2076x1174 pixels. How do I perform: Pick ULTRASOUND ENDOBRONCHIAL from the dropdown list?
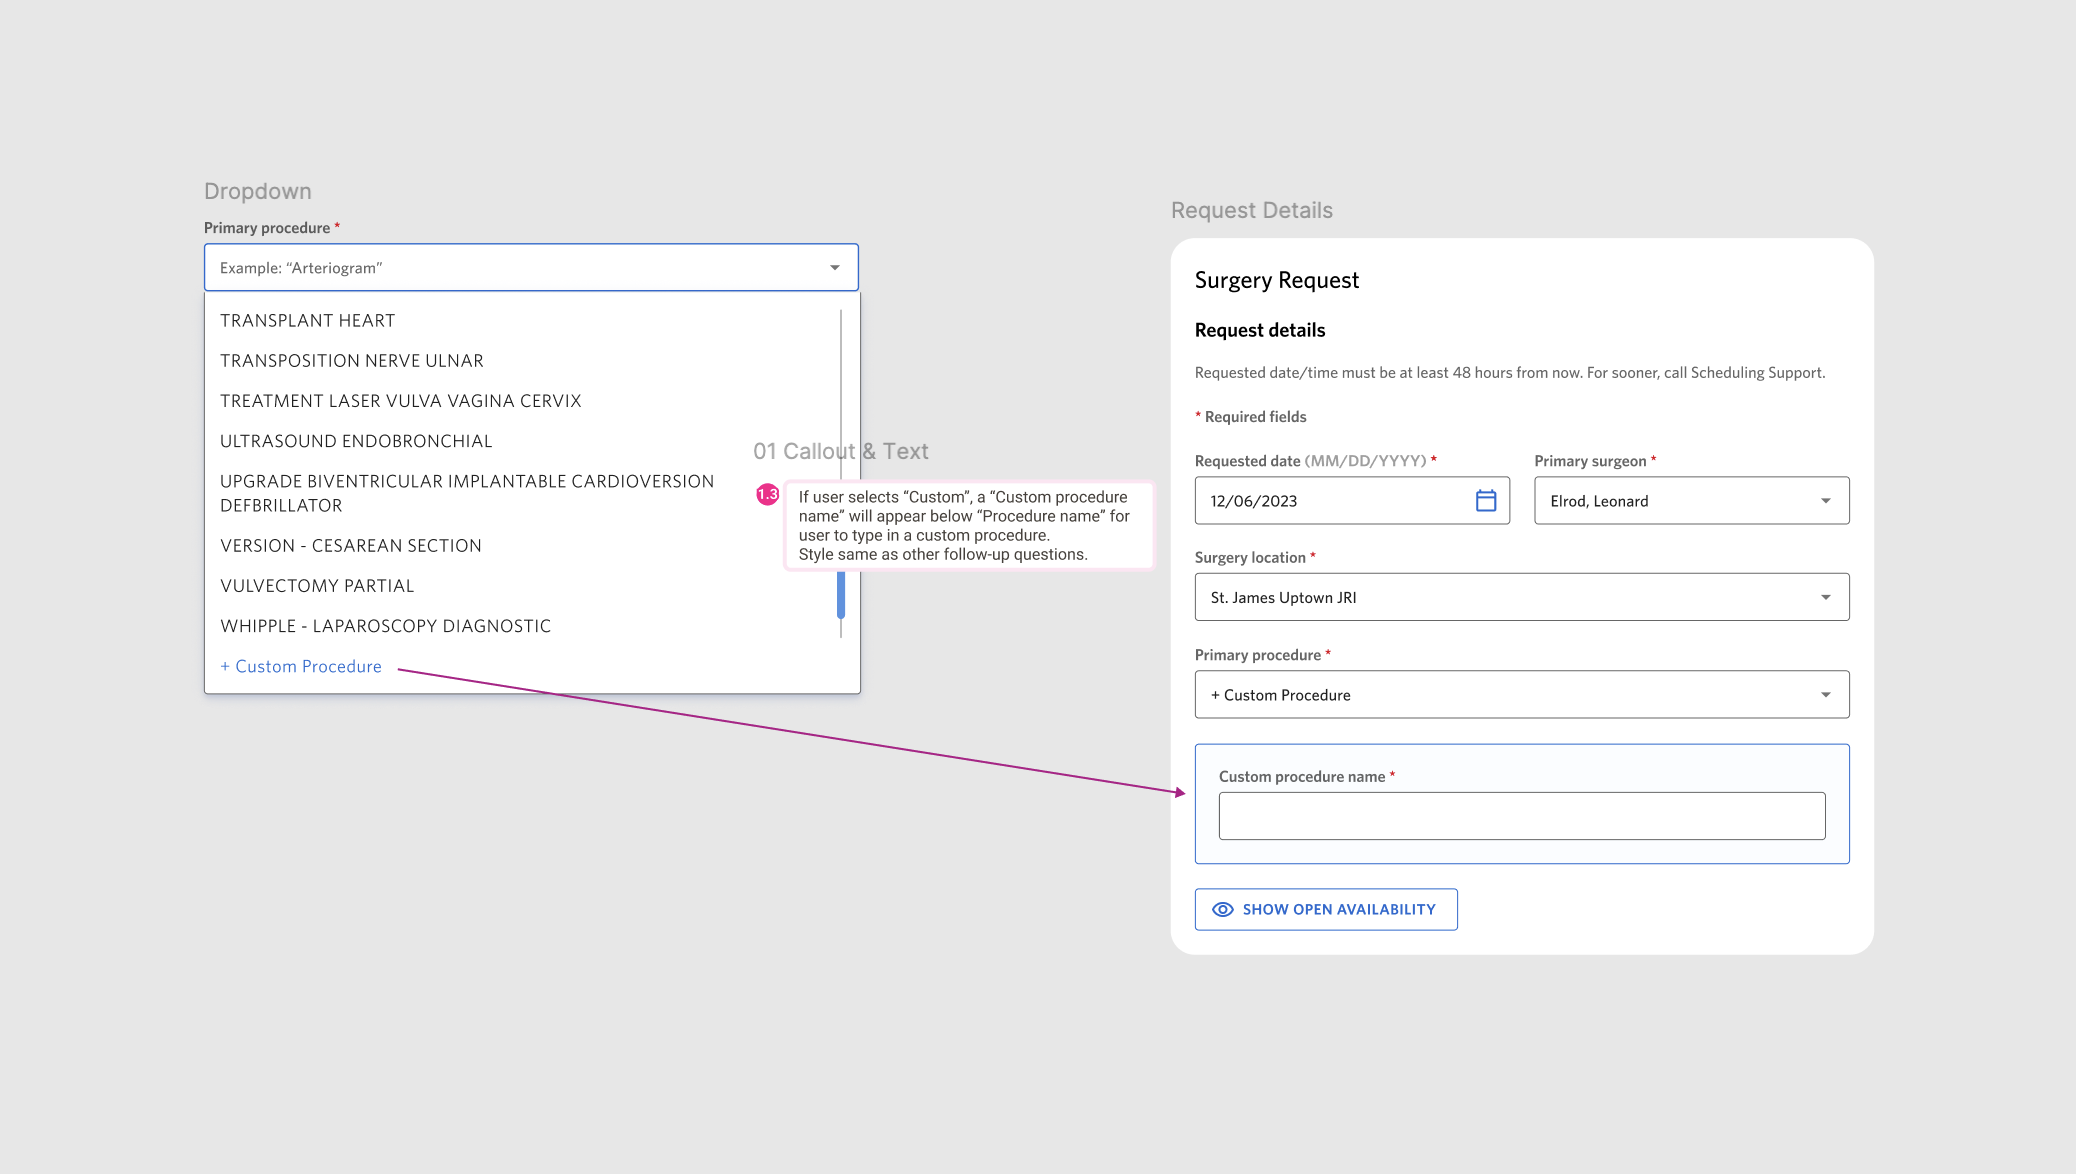tap(356, 441)
